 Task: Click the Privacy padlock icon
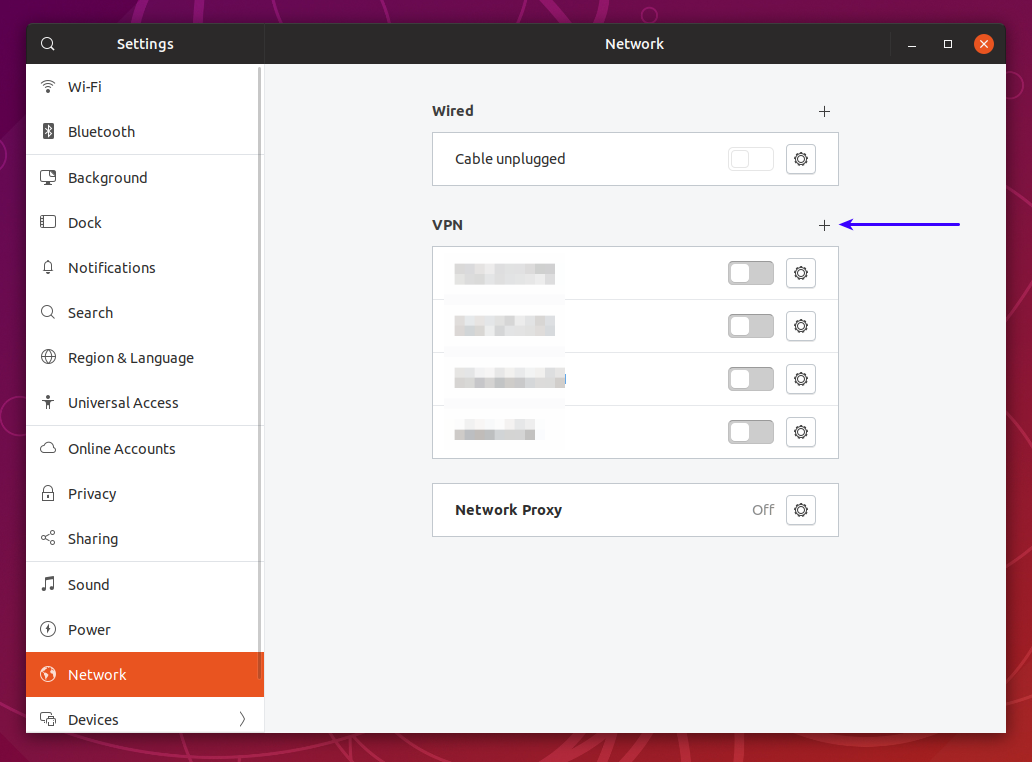(48, 494)
